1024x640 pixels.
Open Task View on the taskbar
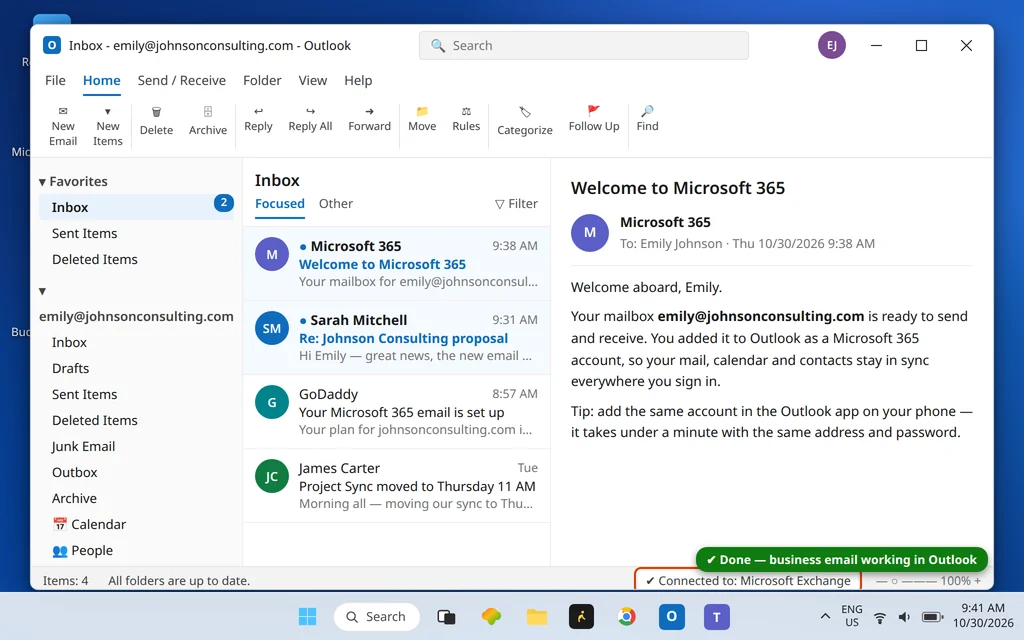[x=447, y=616]
